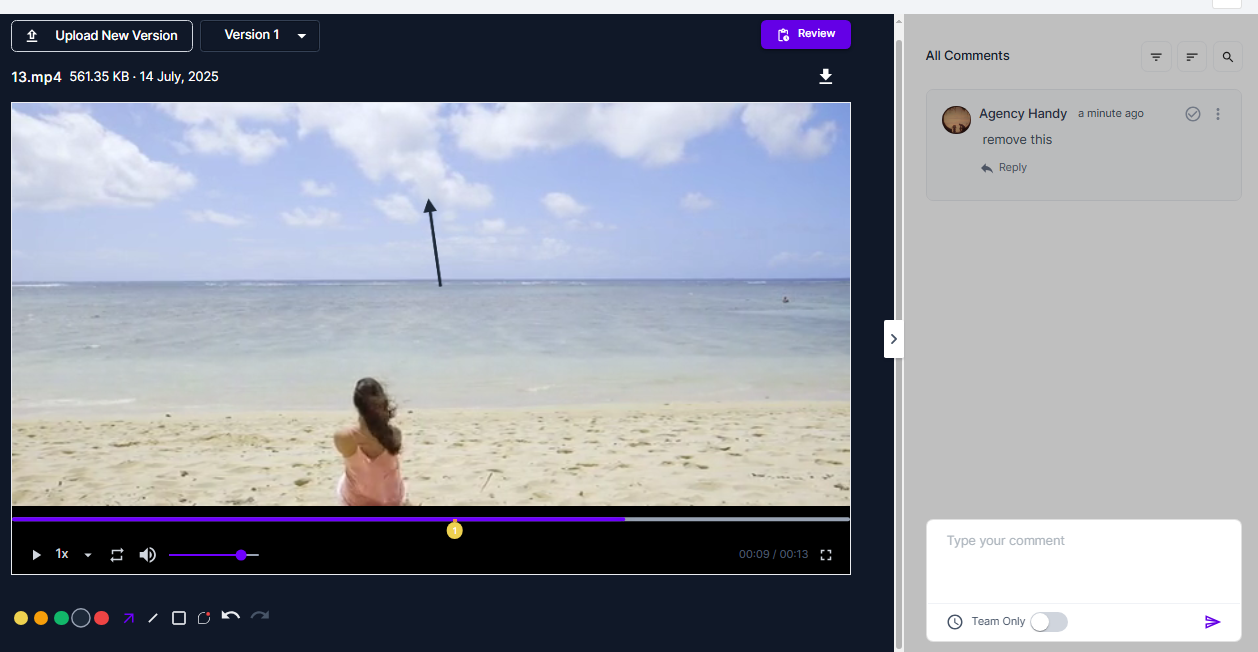Click the Upload New Version button
The width and height of the screenshot is (1258, 652).
[x=102, y=35]
